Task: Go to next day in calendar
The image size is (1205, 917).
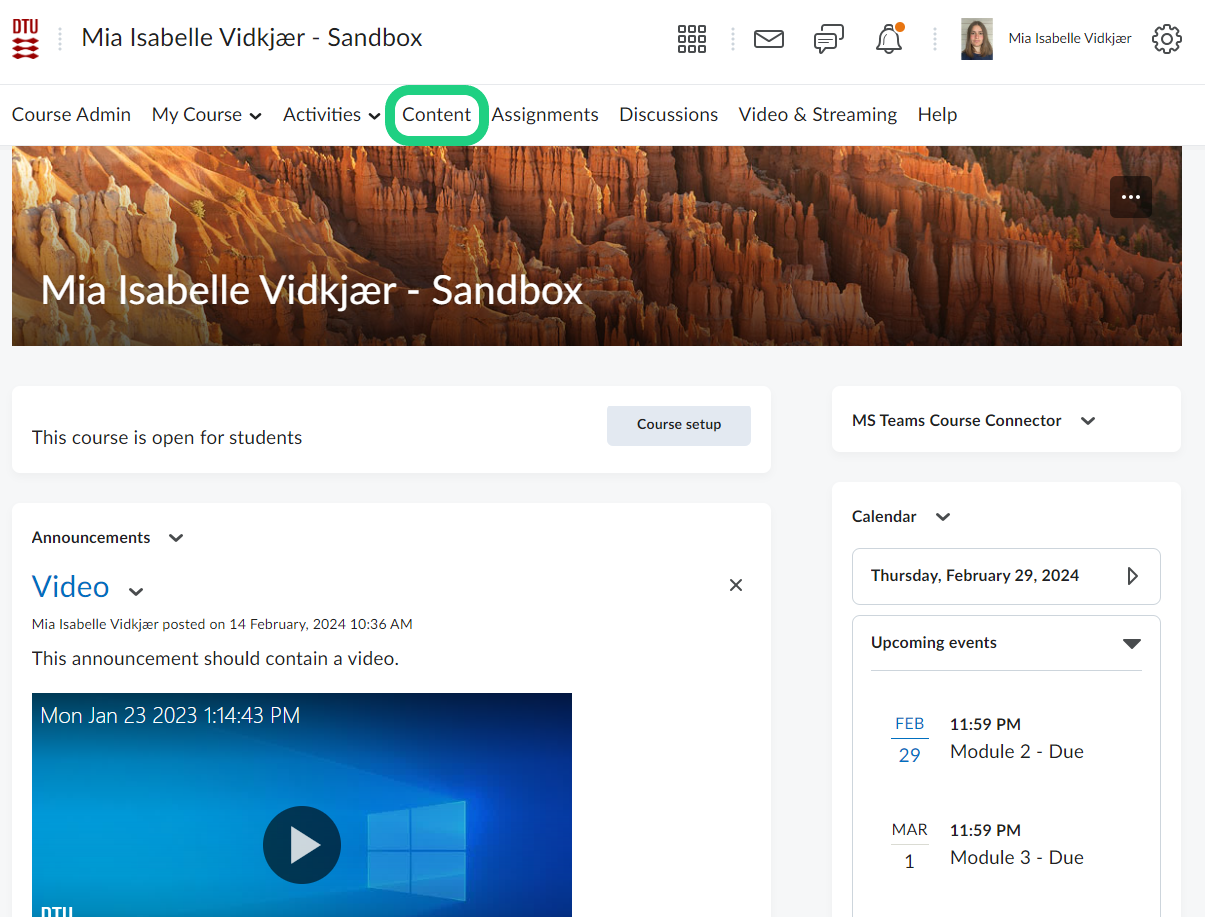Action: pyautogui.click(x=1132, y=576)
